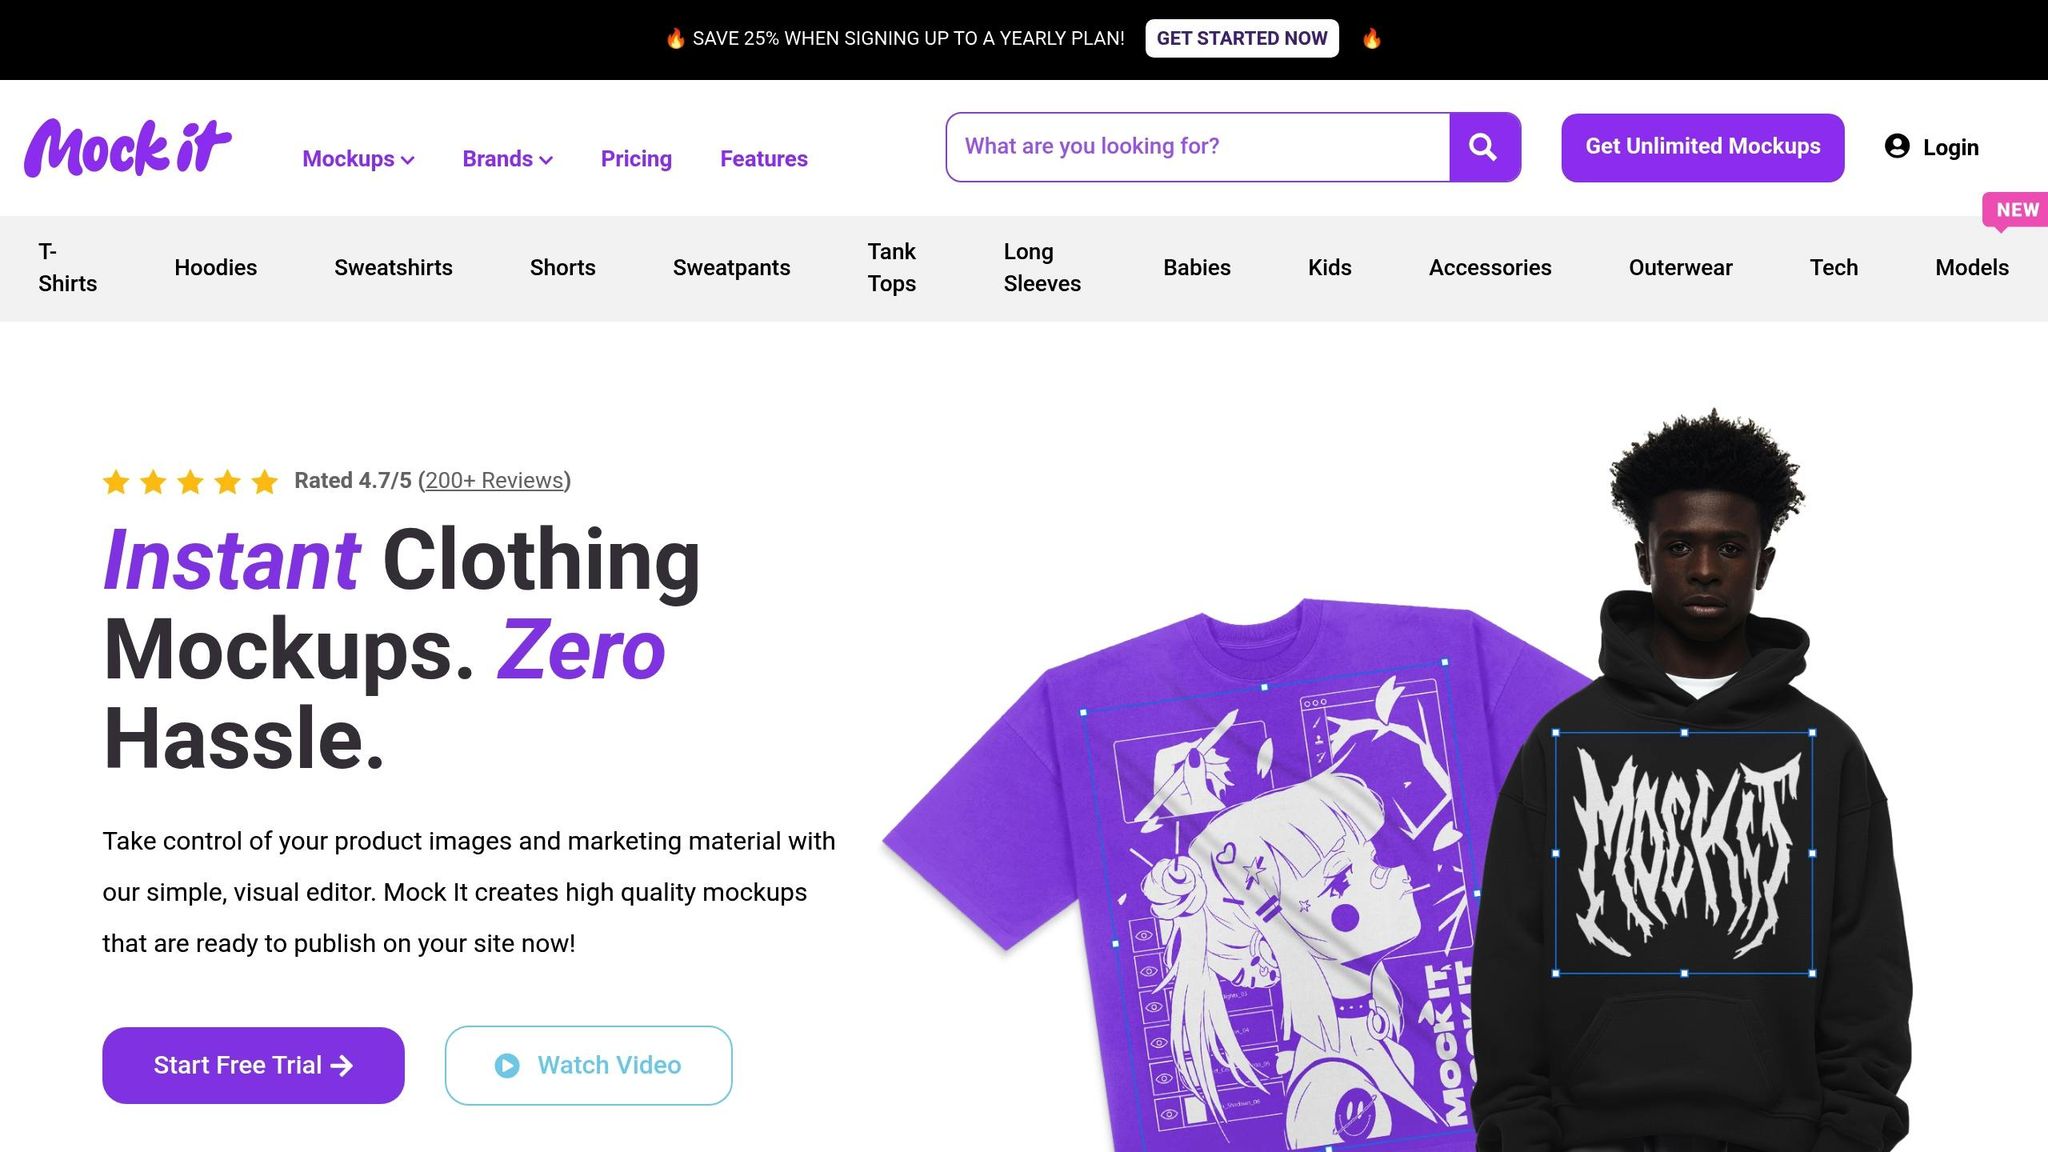
Task: Click the five-star rating icons
Action: tap(190, 482)
